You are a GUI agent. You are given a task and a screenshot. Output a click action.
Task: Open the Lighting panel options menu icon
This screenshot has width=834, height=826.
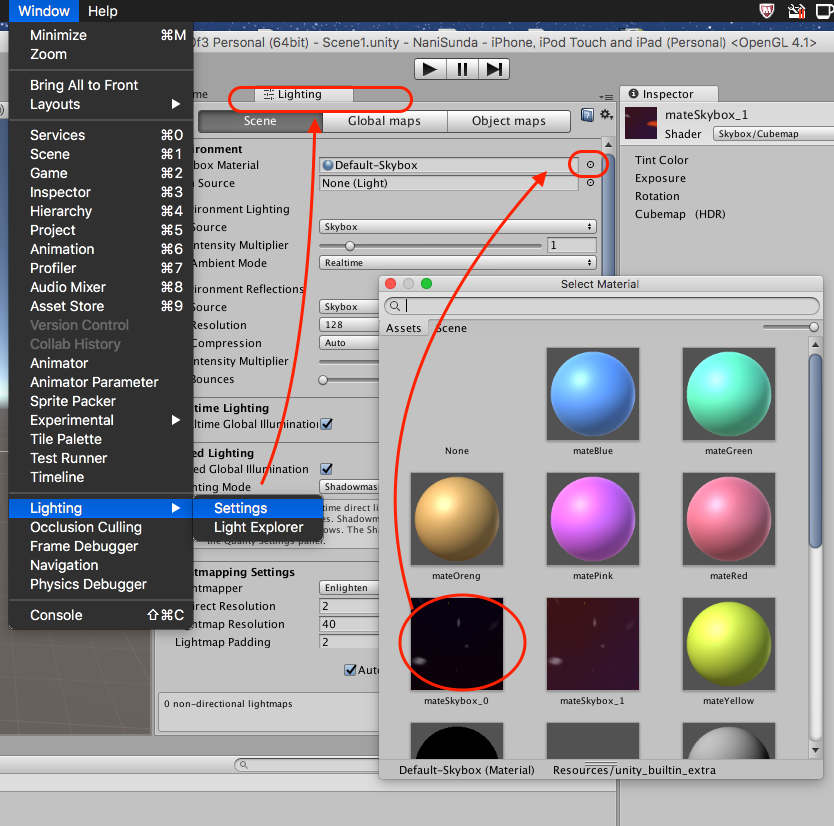pos(606,97)
